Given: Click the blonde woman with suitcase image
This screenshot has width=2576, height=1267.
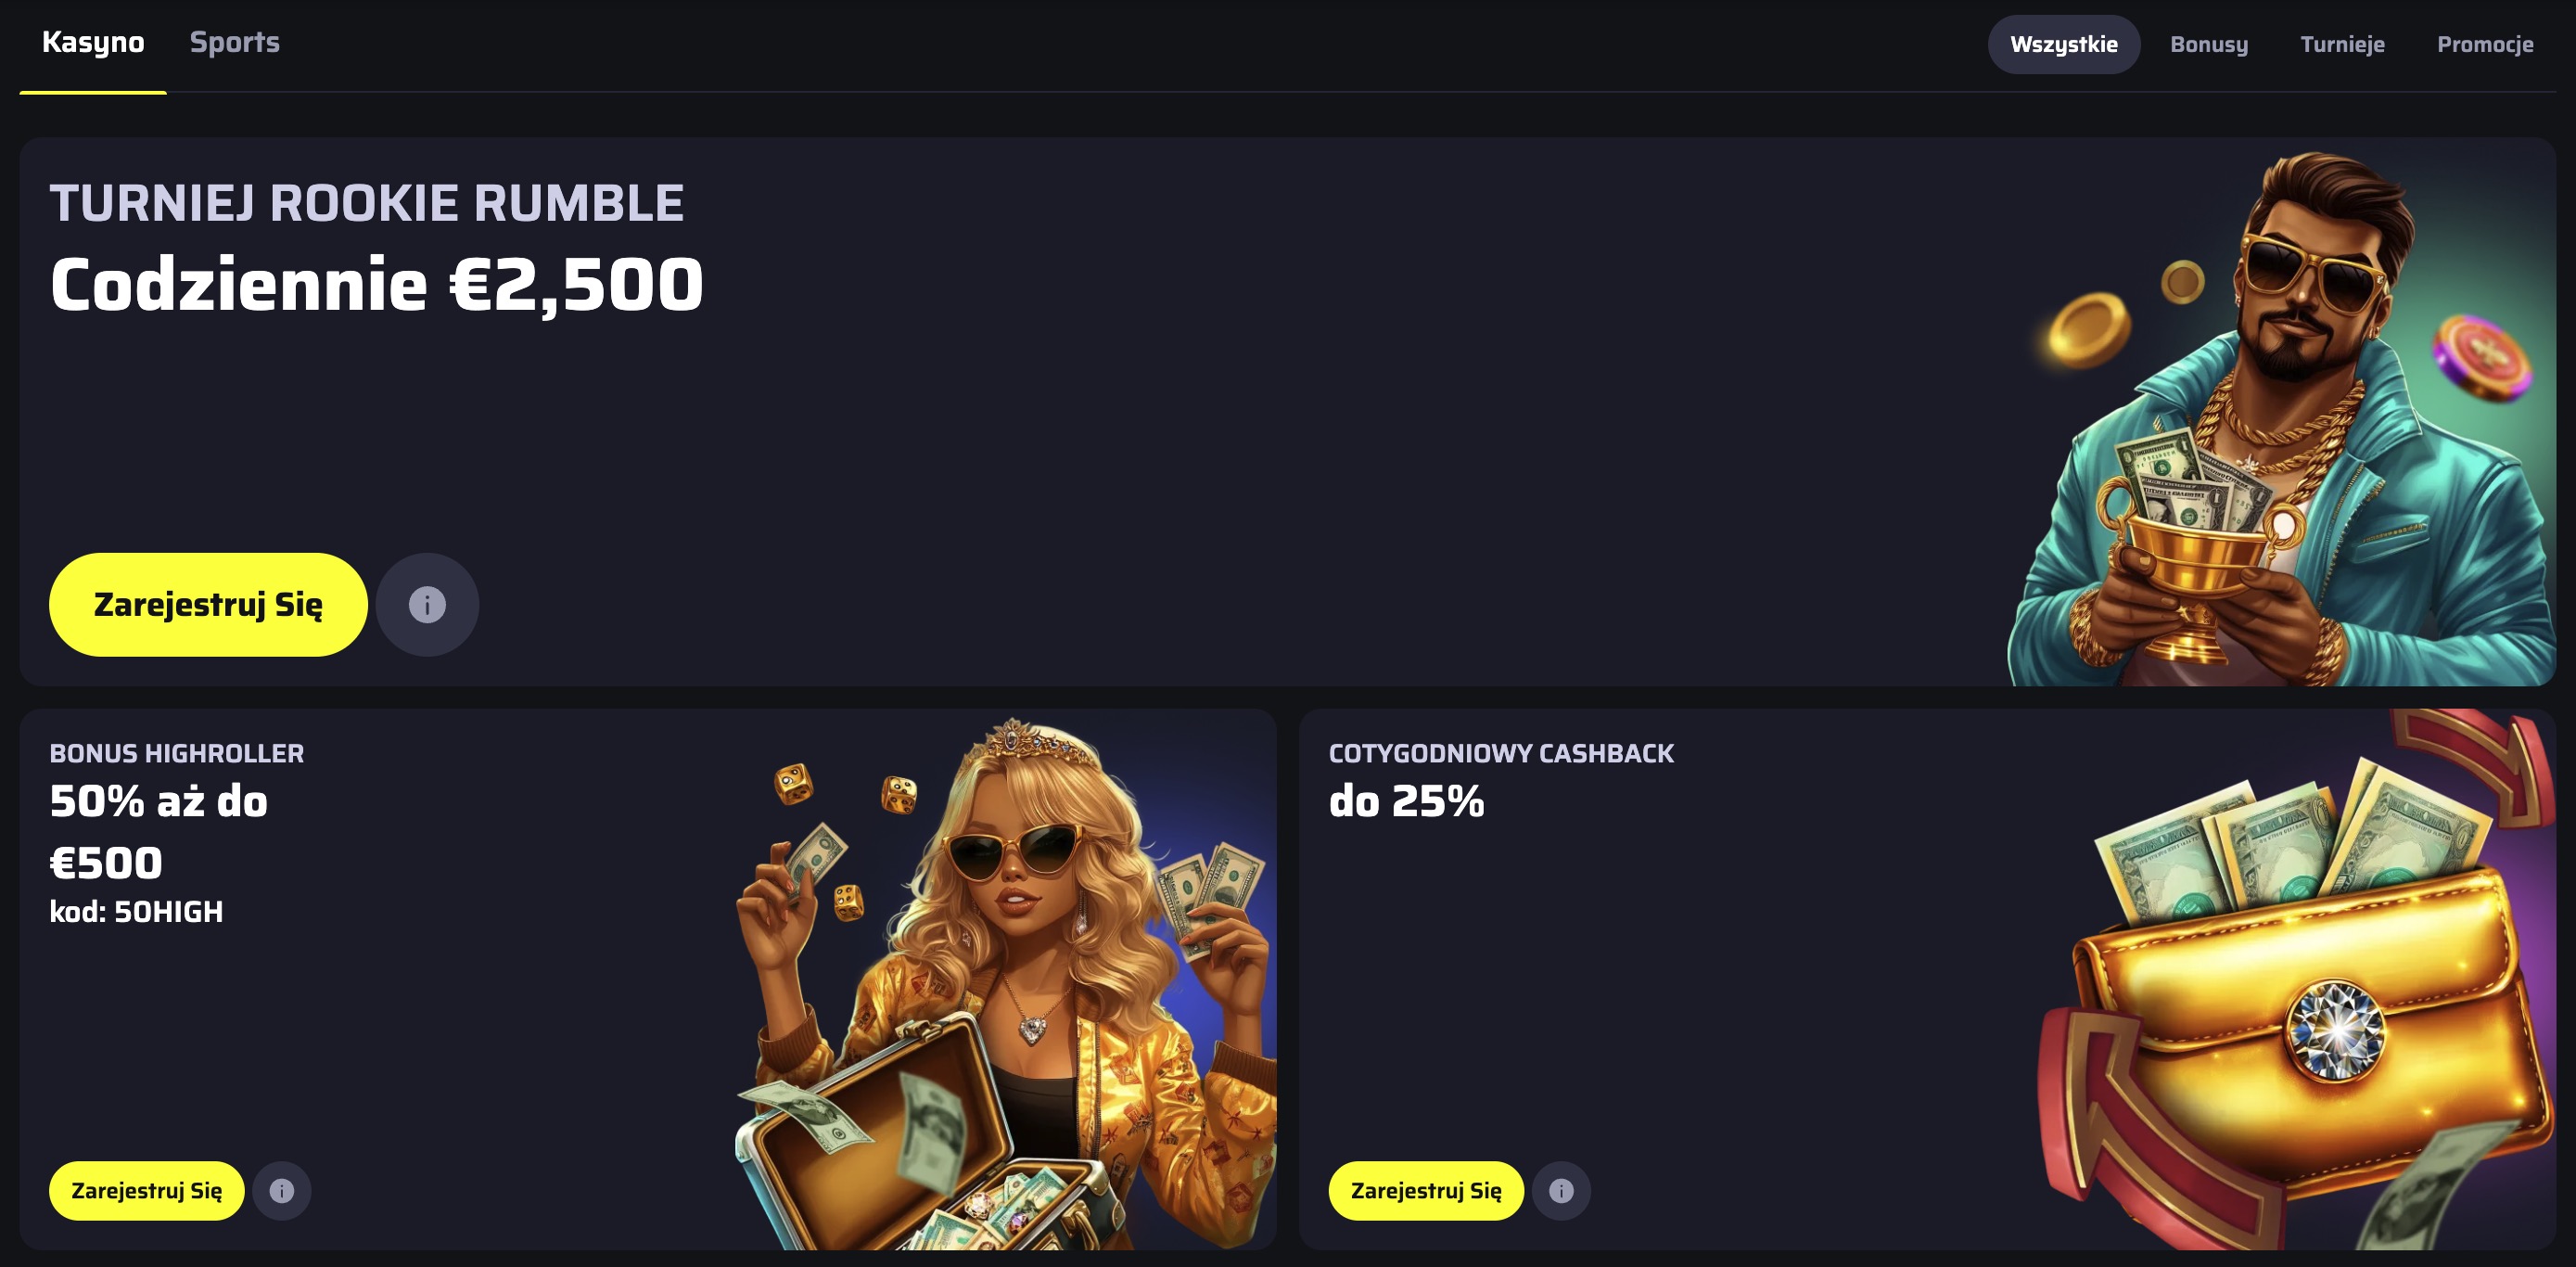Looking at the screenshot, I should click(1005, 983).
